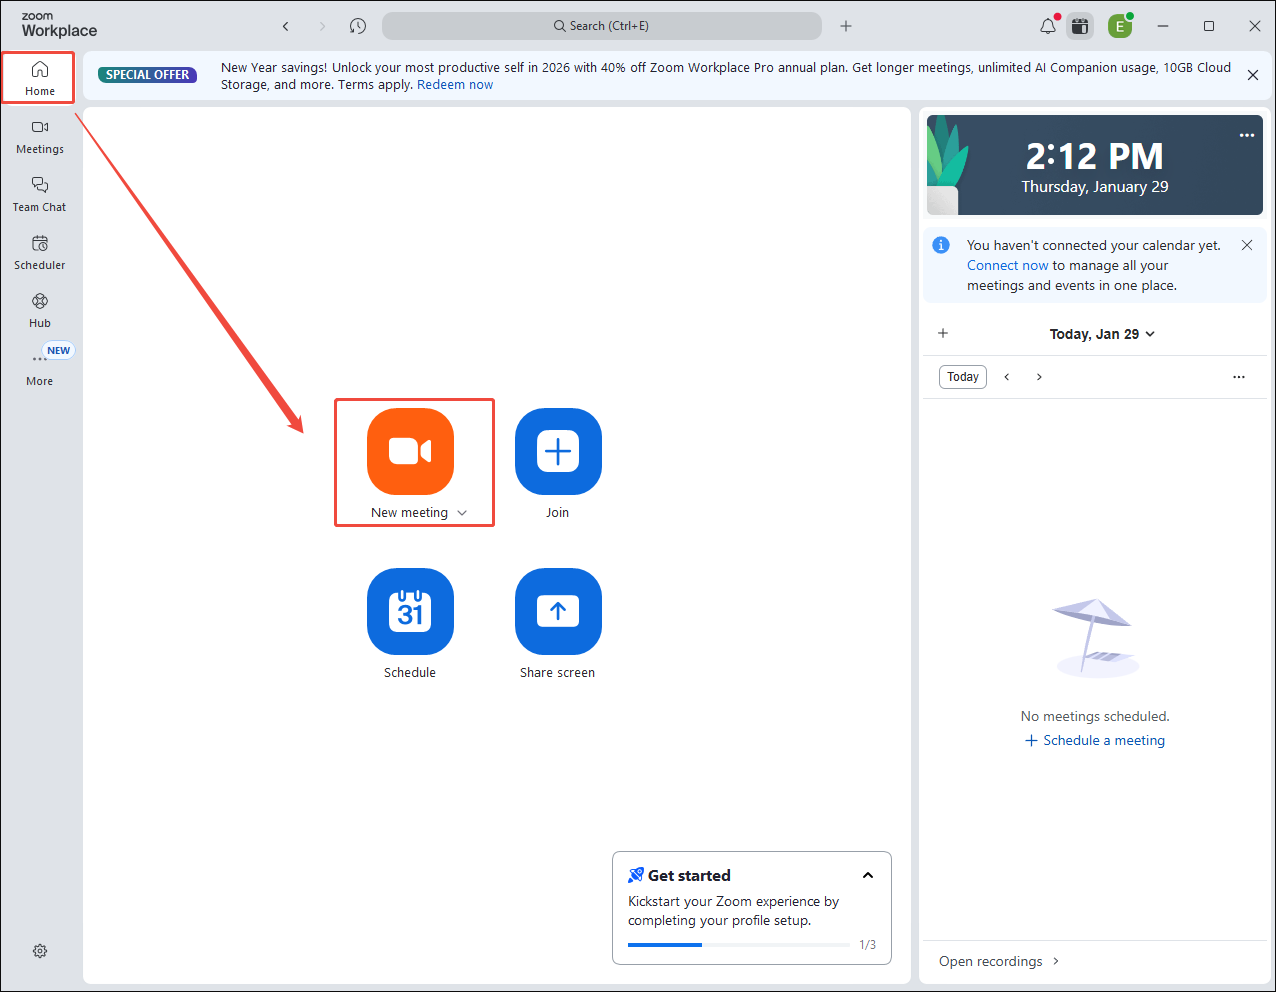Select Share screen
The width and height of the screenshot is (1276, 992).
tap(557, 612)
